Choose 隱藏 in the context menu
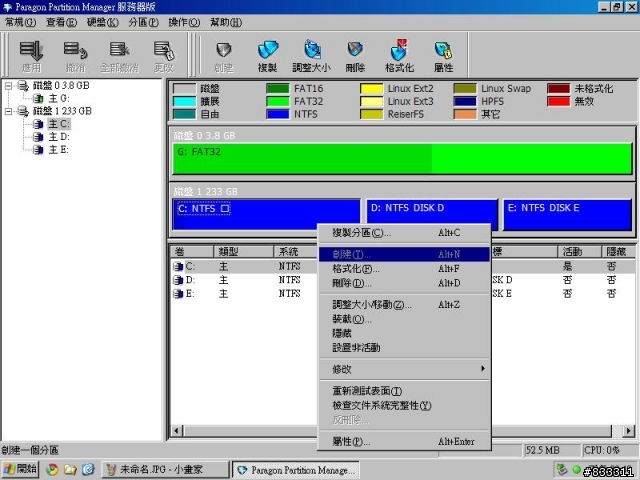This screenshot has width=640, height=480. pos(404,333)
